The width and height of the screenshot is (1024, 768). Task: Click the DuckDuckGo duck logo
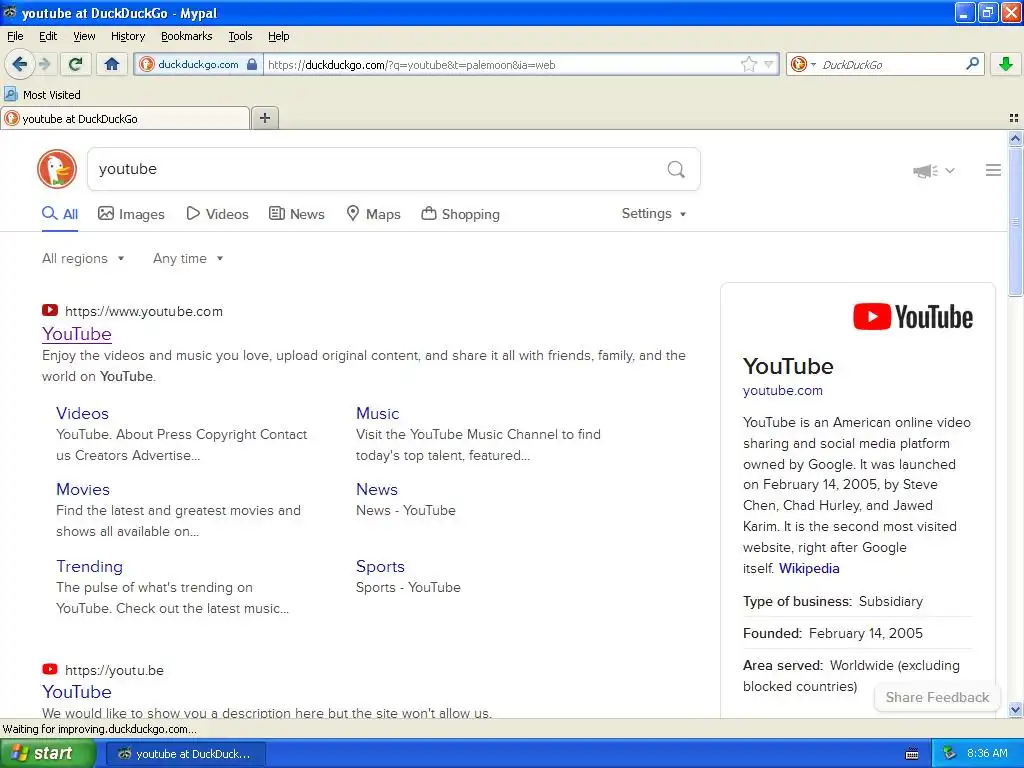[x=57, y=168]
